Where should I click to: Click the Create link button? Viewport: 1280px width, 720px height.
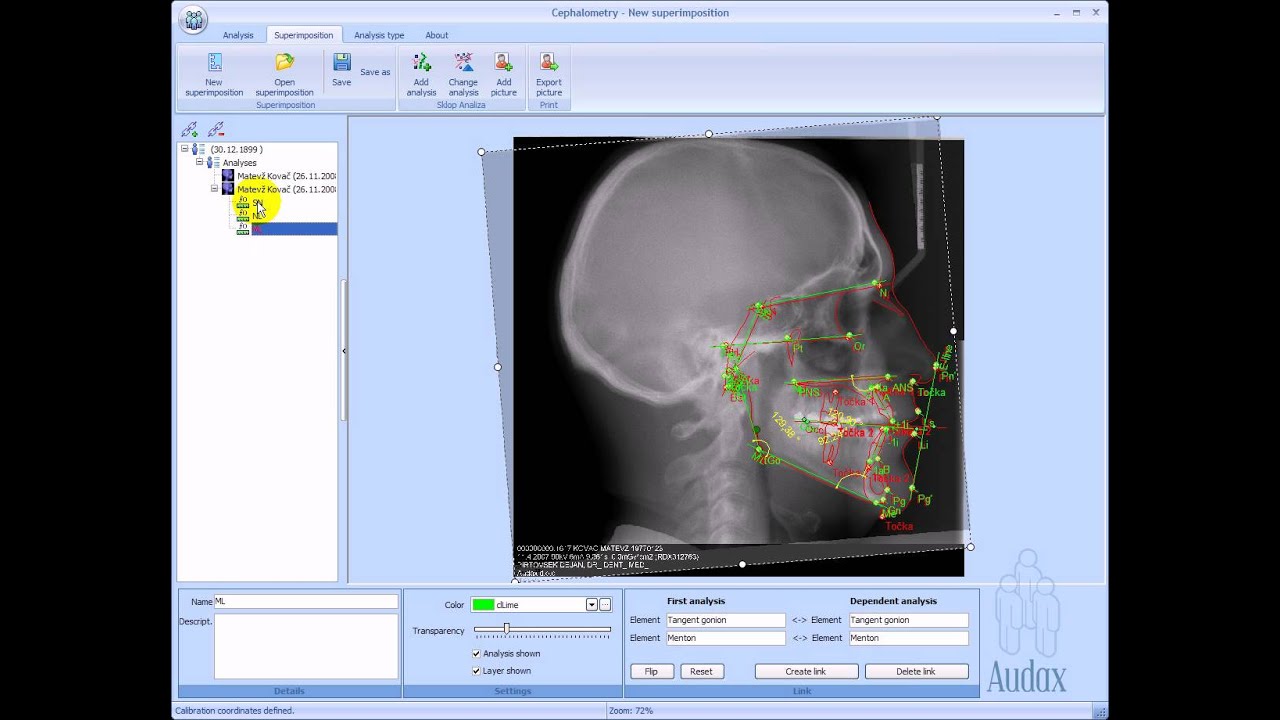[806, 671]
